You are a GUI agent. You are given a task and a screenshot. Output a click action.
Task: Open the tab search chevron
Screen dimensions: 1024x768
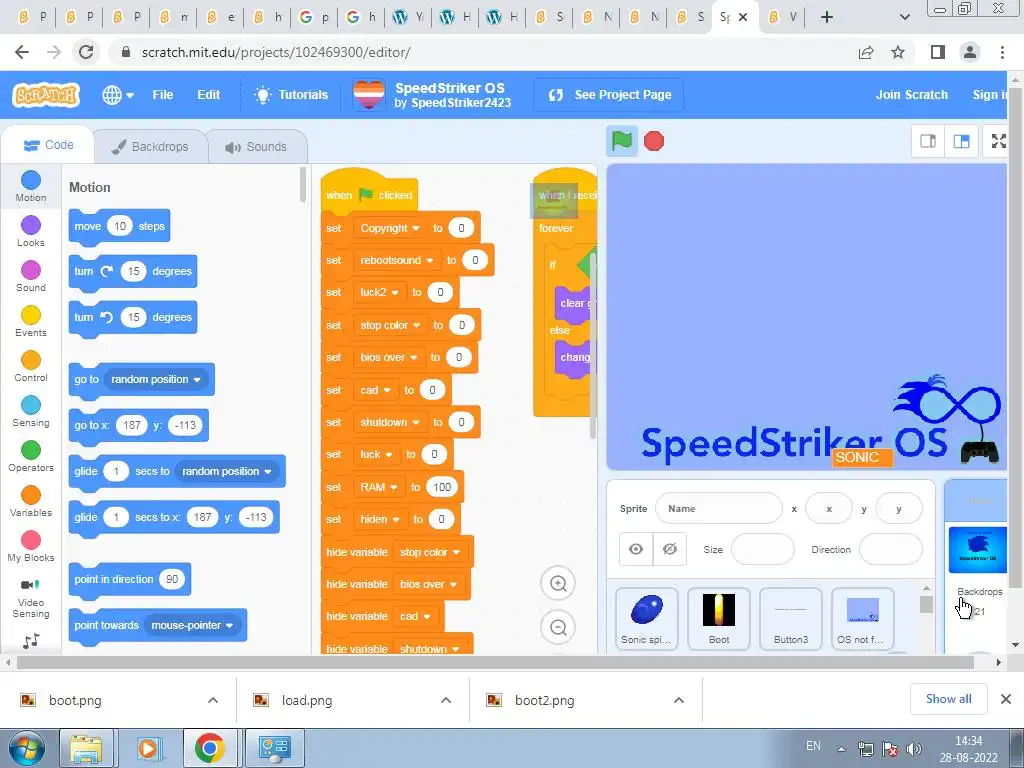pyautogui.click(x=904, y=17)
